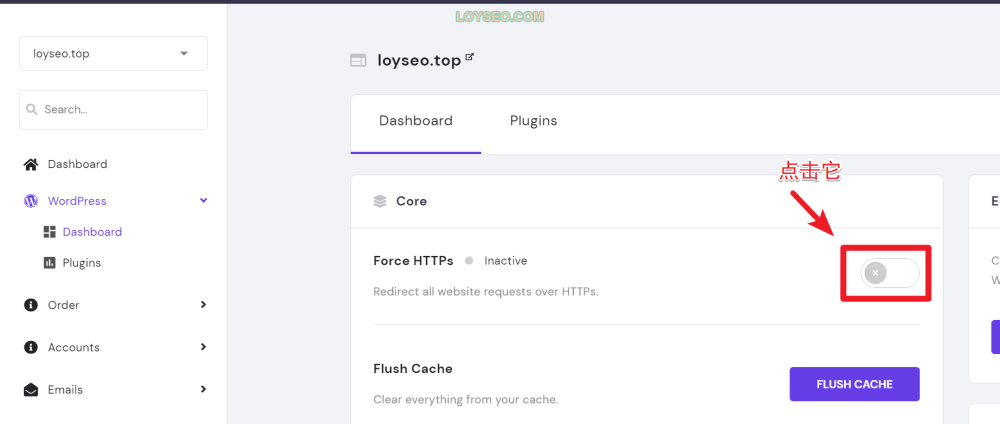The image size is (1000, 424).
Task: Click the Dashboard grid icon under WordPress
Action: (50, 232)
